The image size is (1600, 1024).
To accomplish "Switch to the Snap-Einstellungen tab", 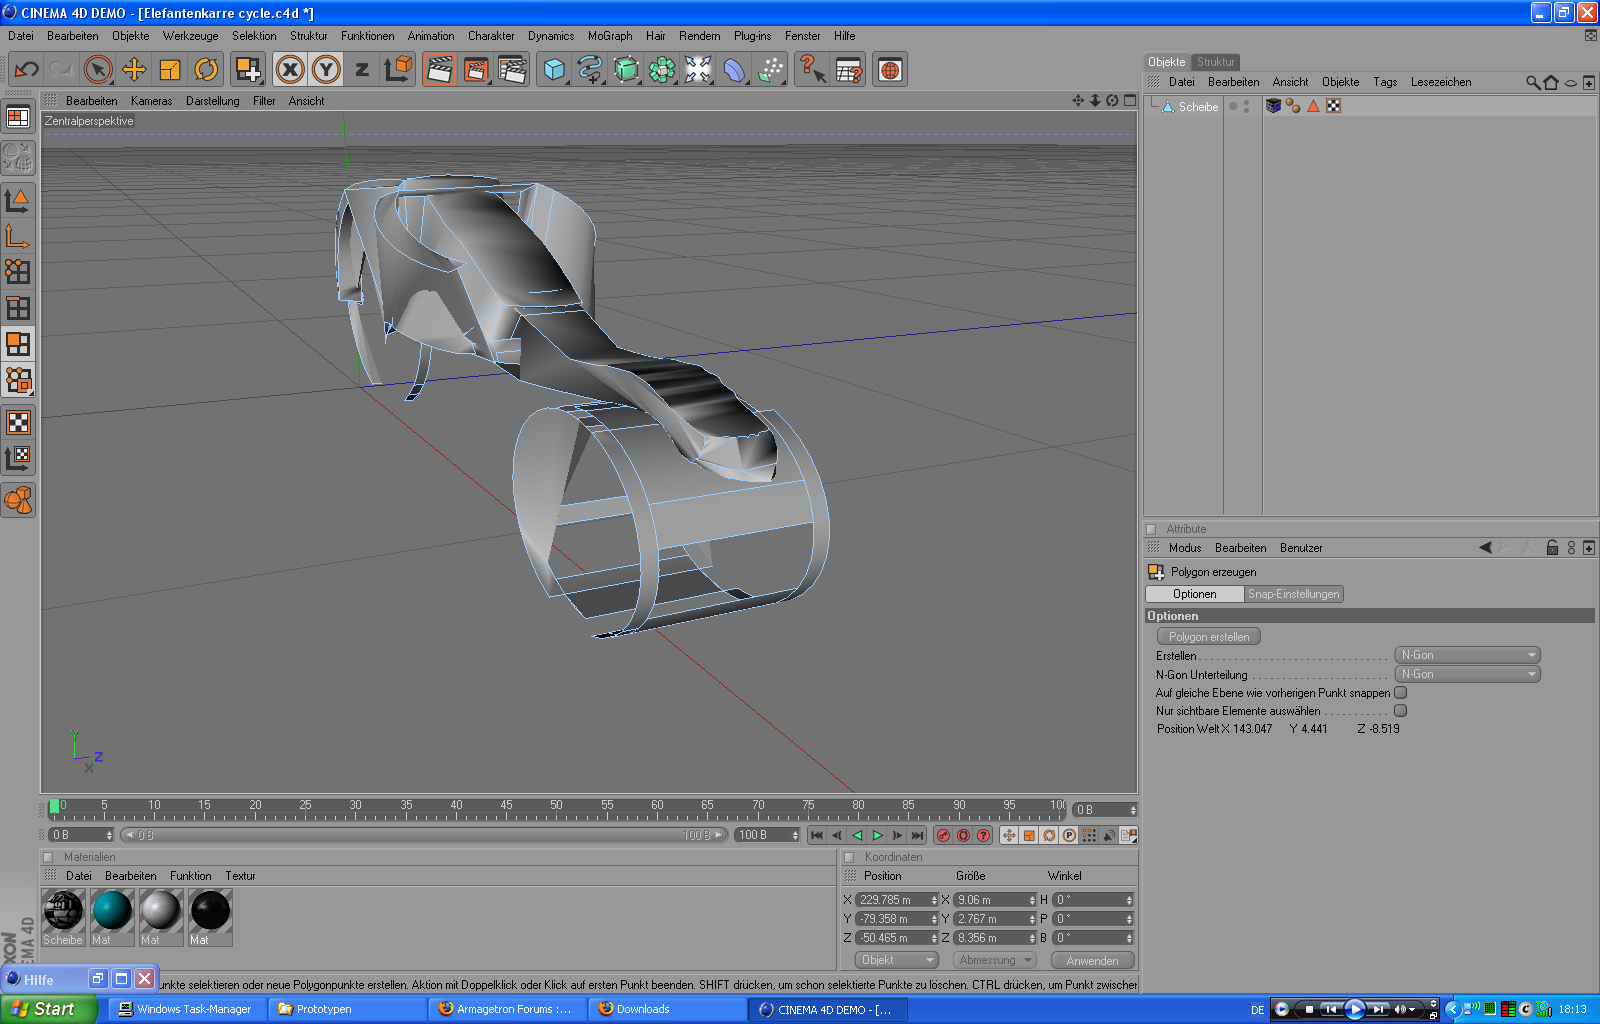I will pos(1293,594).
